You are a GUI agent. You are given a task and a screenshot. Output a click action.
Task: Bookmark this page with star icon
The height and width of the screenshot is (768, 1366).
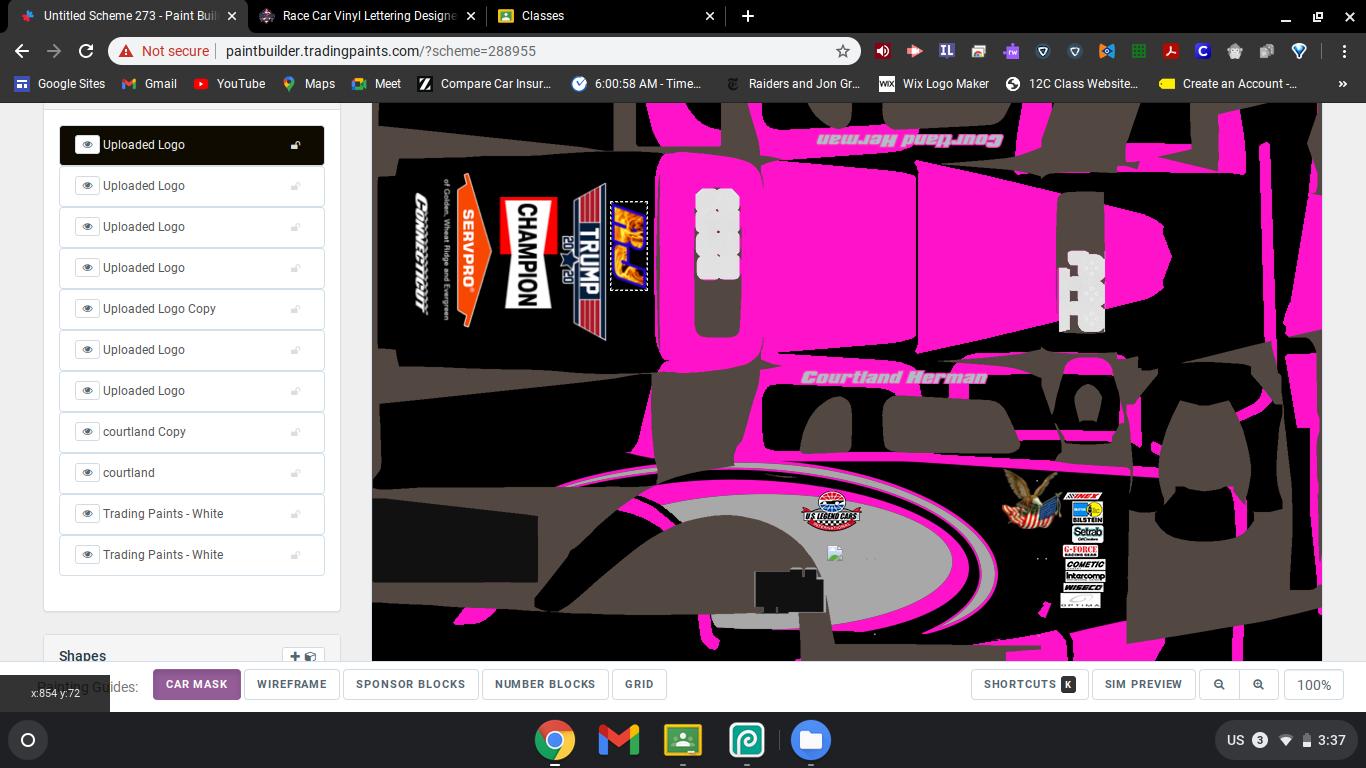pyautogui.click(x=843, y=51)
